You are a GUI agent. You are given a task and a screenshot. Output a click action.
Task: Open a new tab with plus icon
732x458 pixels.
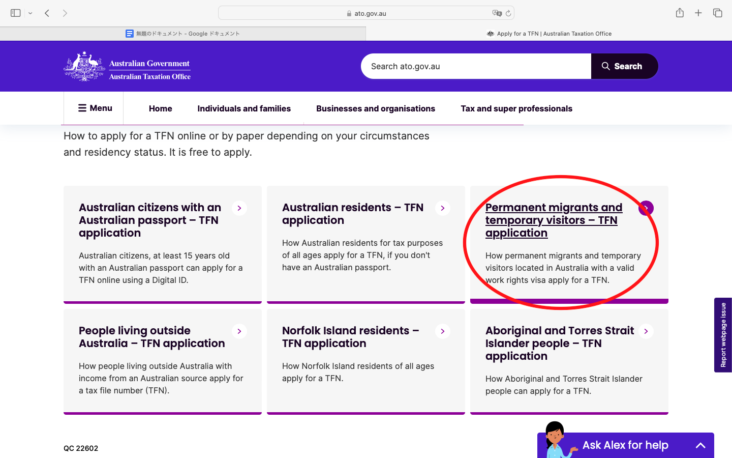click(x=698, y=13)
